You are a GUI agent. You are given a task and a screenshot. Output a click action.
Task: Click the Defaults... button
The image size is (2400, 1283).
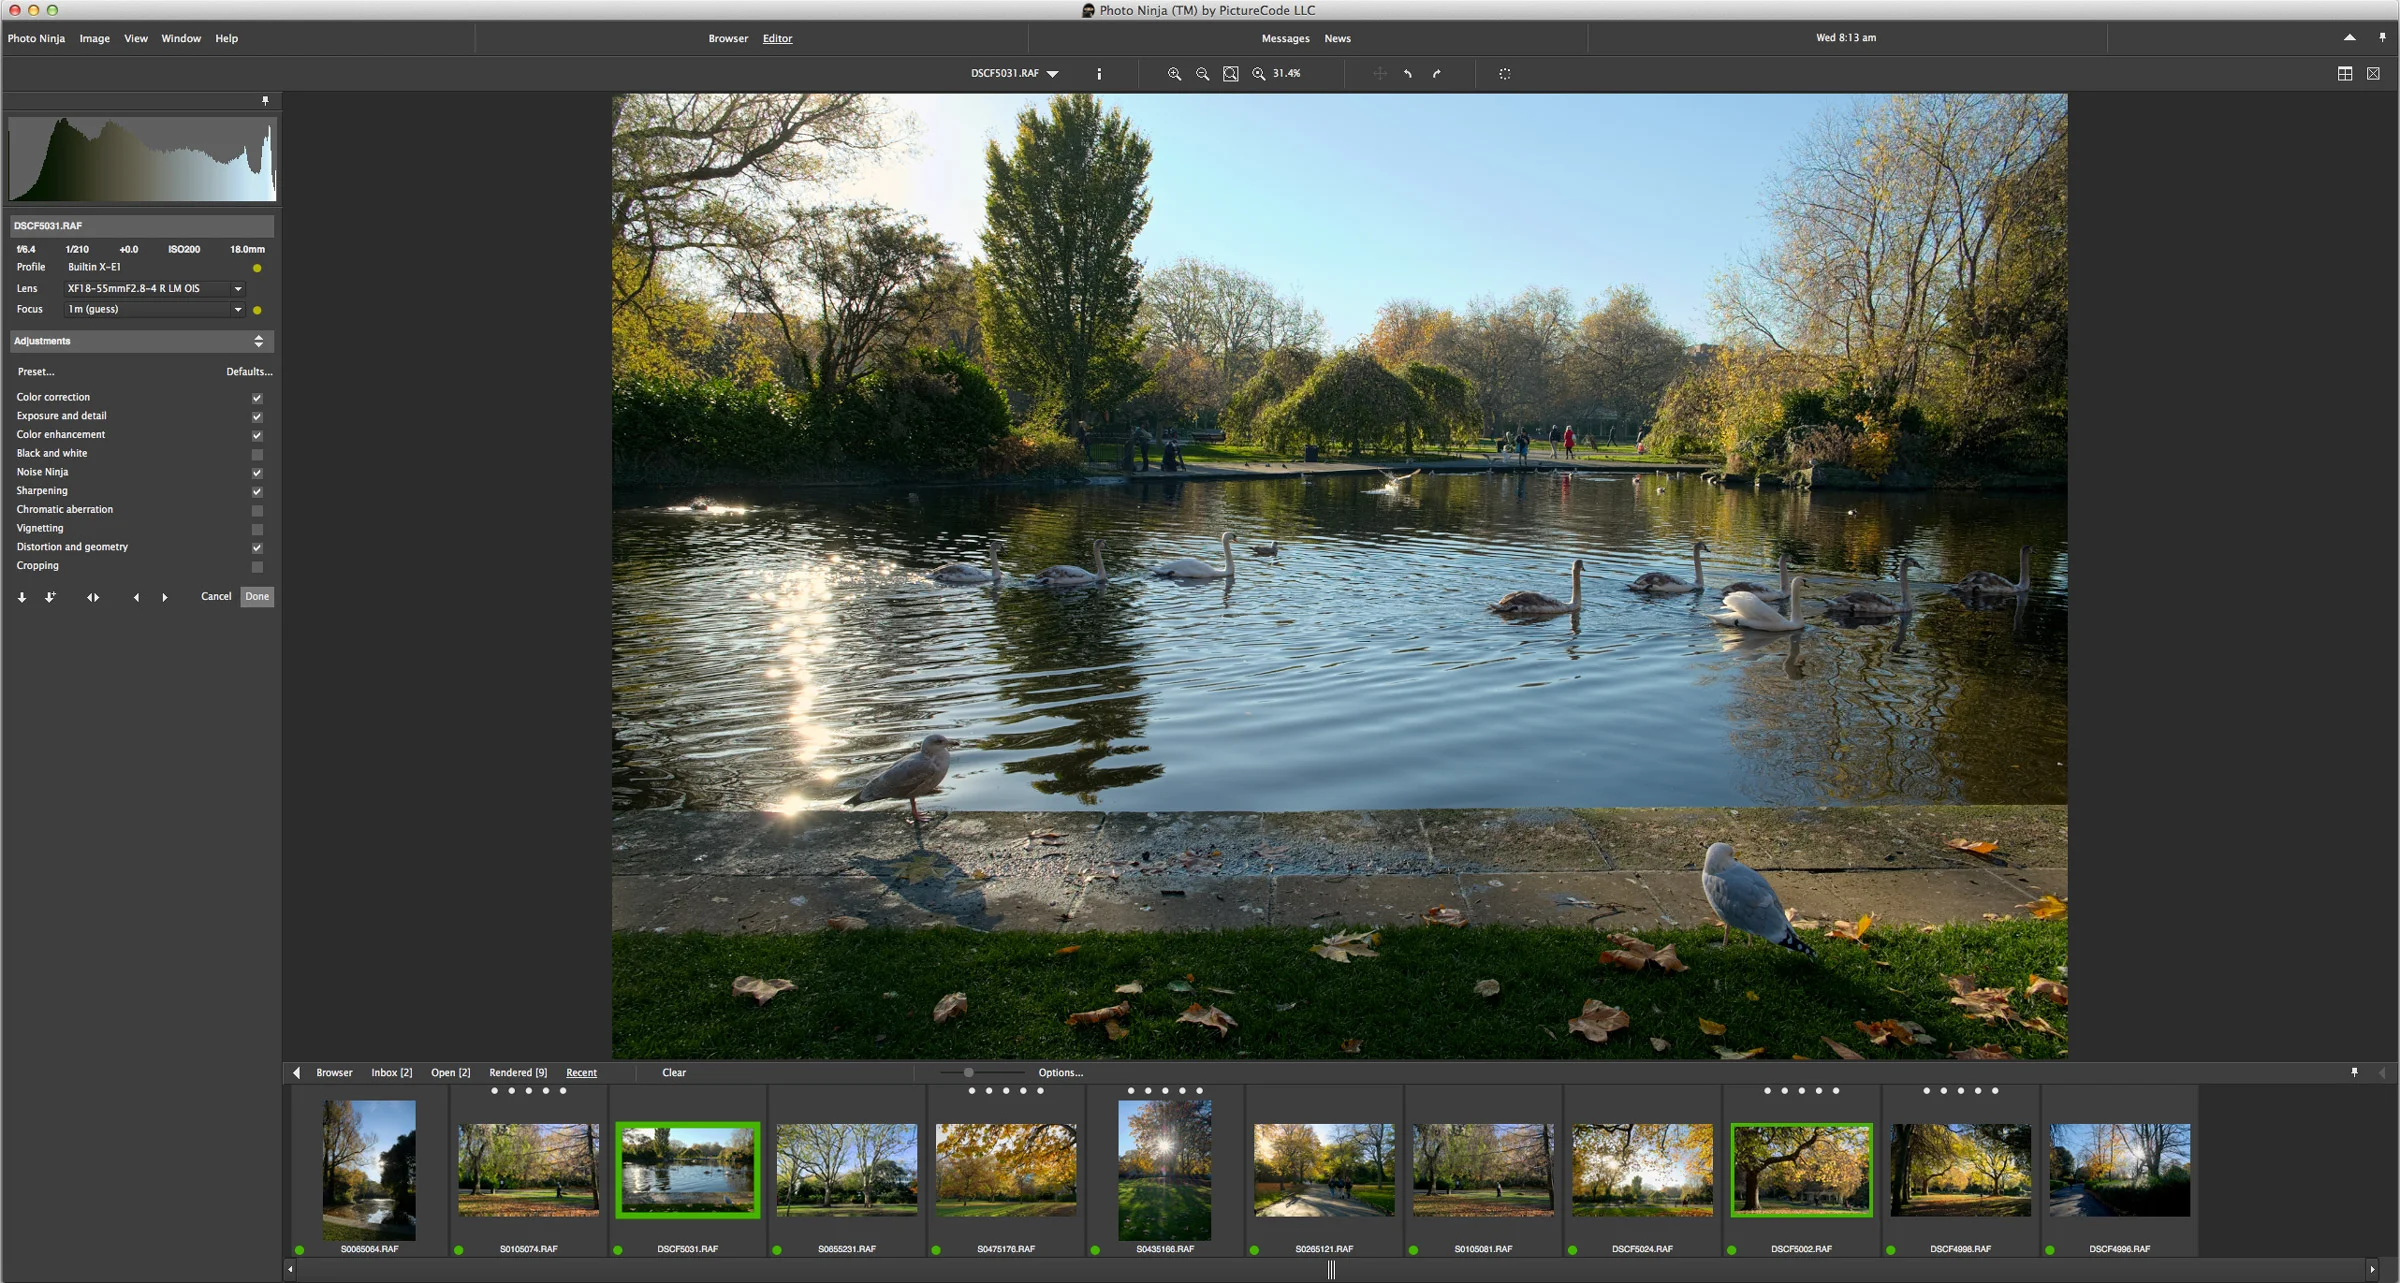tap(248, 372)
